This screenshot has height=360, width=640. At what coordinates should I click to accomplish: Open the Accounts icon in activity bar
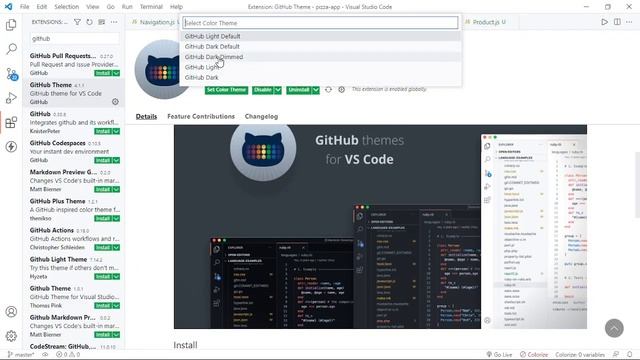[11, 312]
